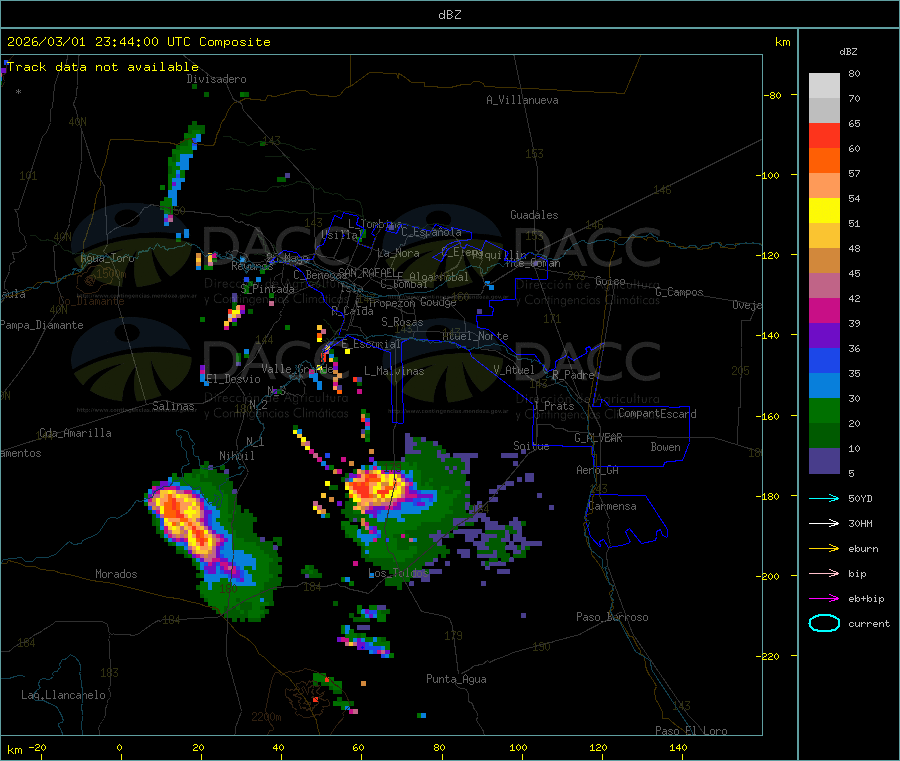Click the 'Paso_Barroso' map label
This screenshot has height=761, width=900.
(612, 617)
